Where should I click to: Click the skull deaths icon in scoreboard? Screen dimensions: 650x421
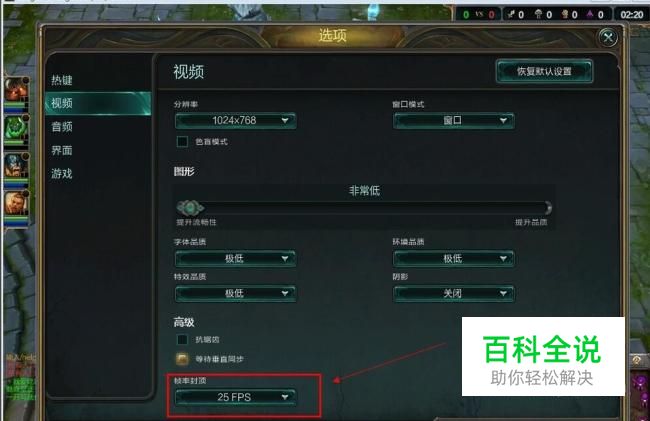pos(564,15)
